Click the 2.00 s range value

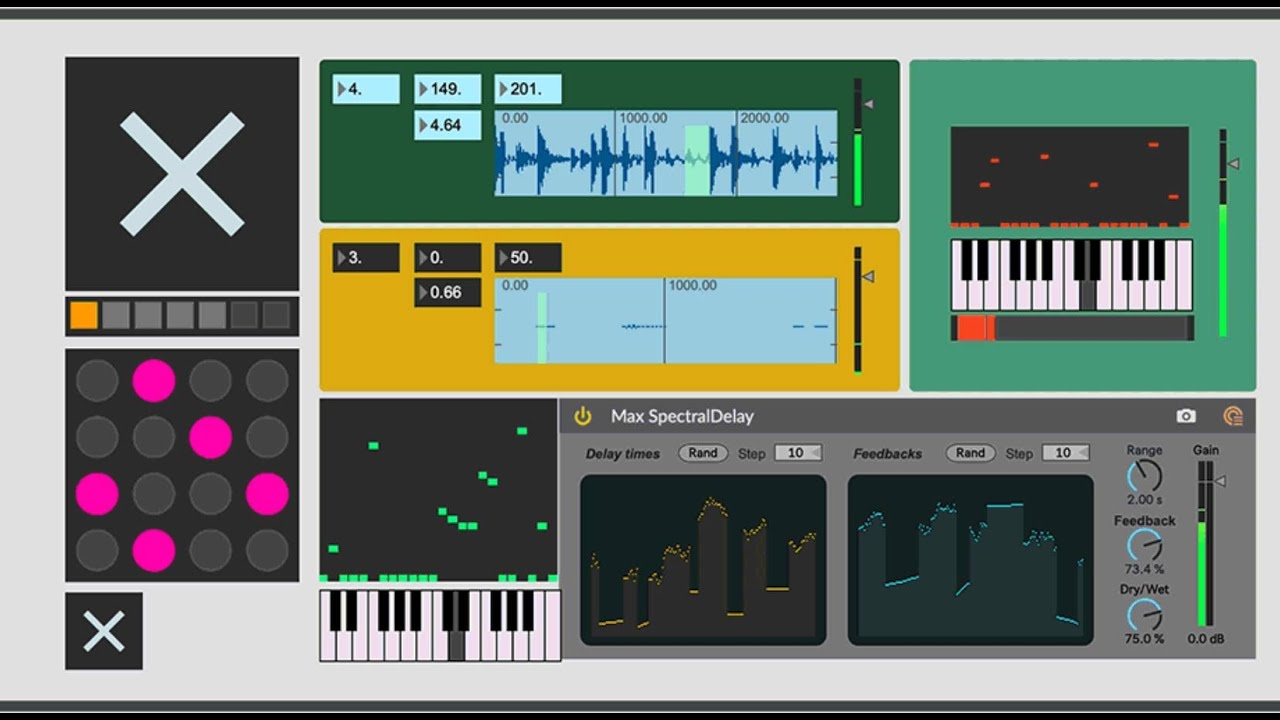tap(1145, 500)
